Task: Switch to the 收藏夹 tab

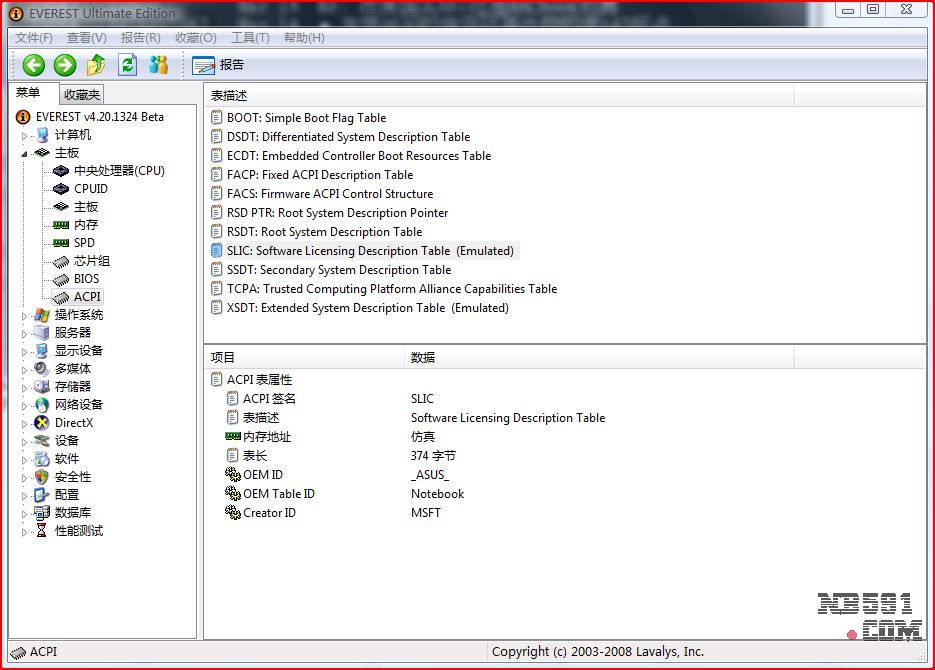Action: (81, 95)
